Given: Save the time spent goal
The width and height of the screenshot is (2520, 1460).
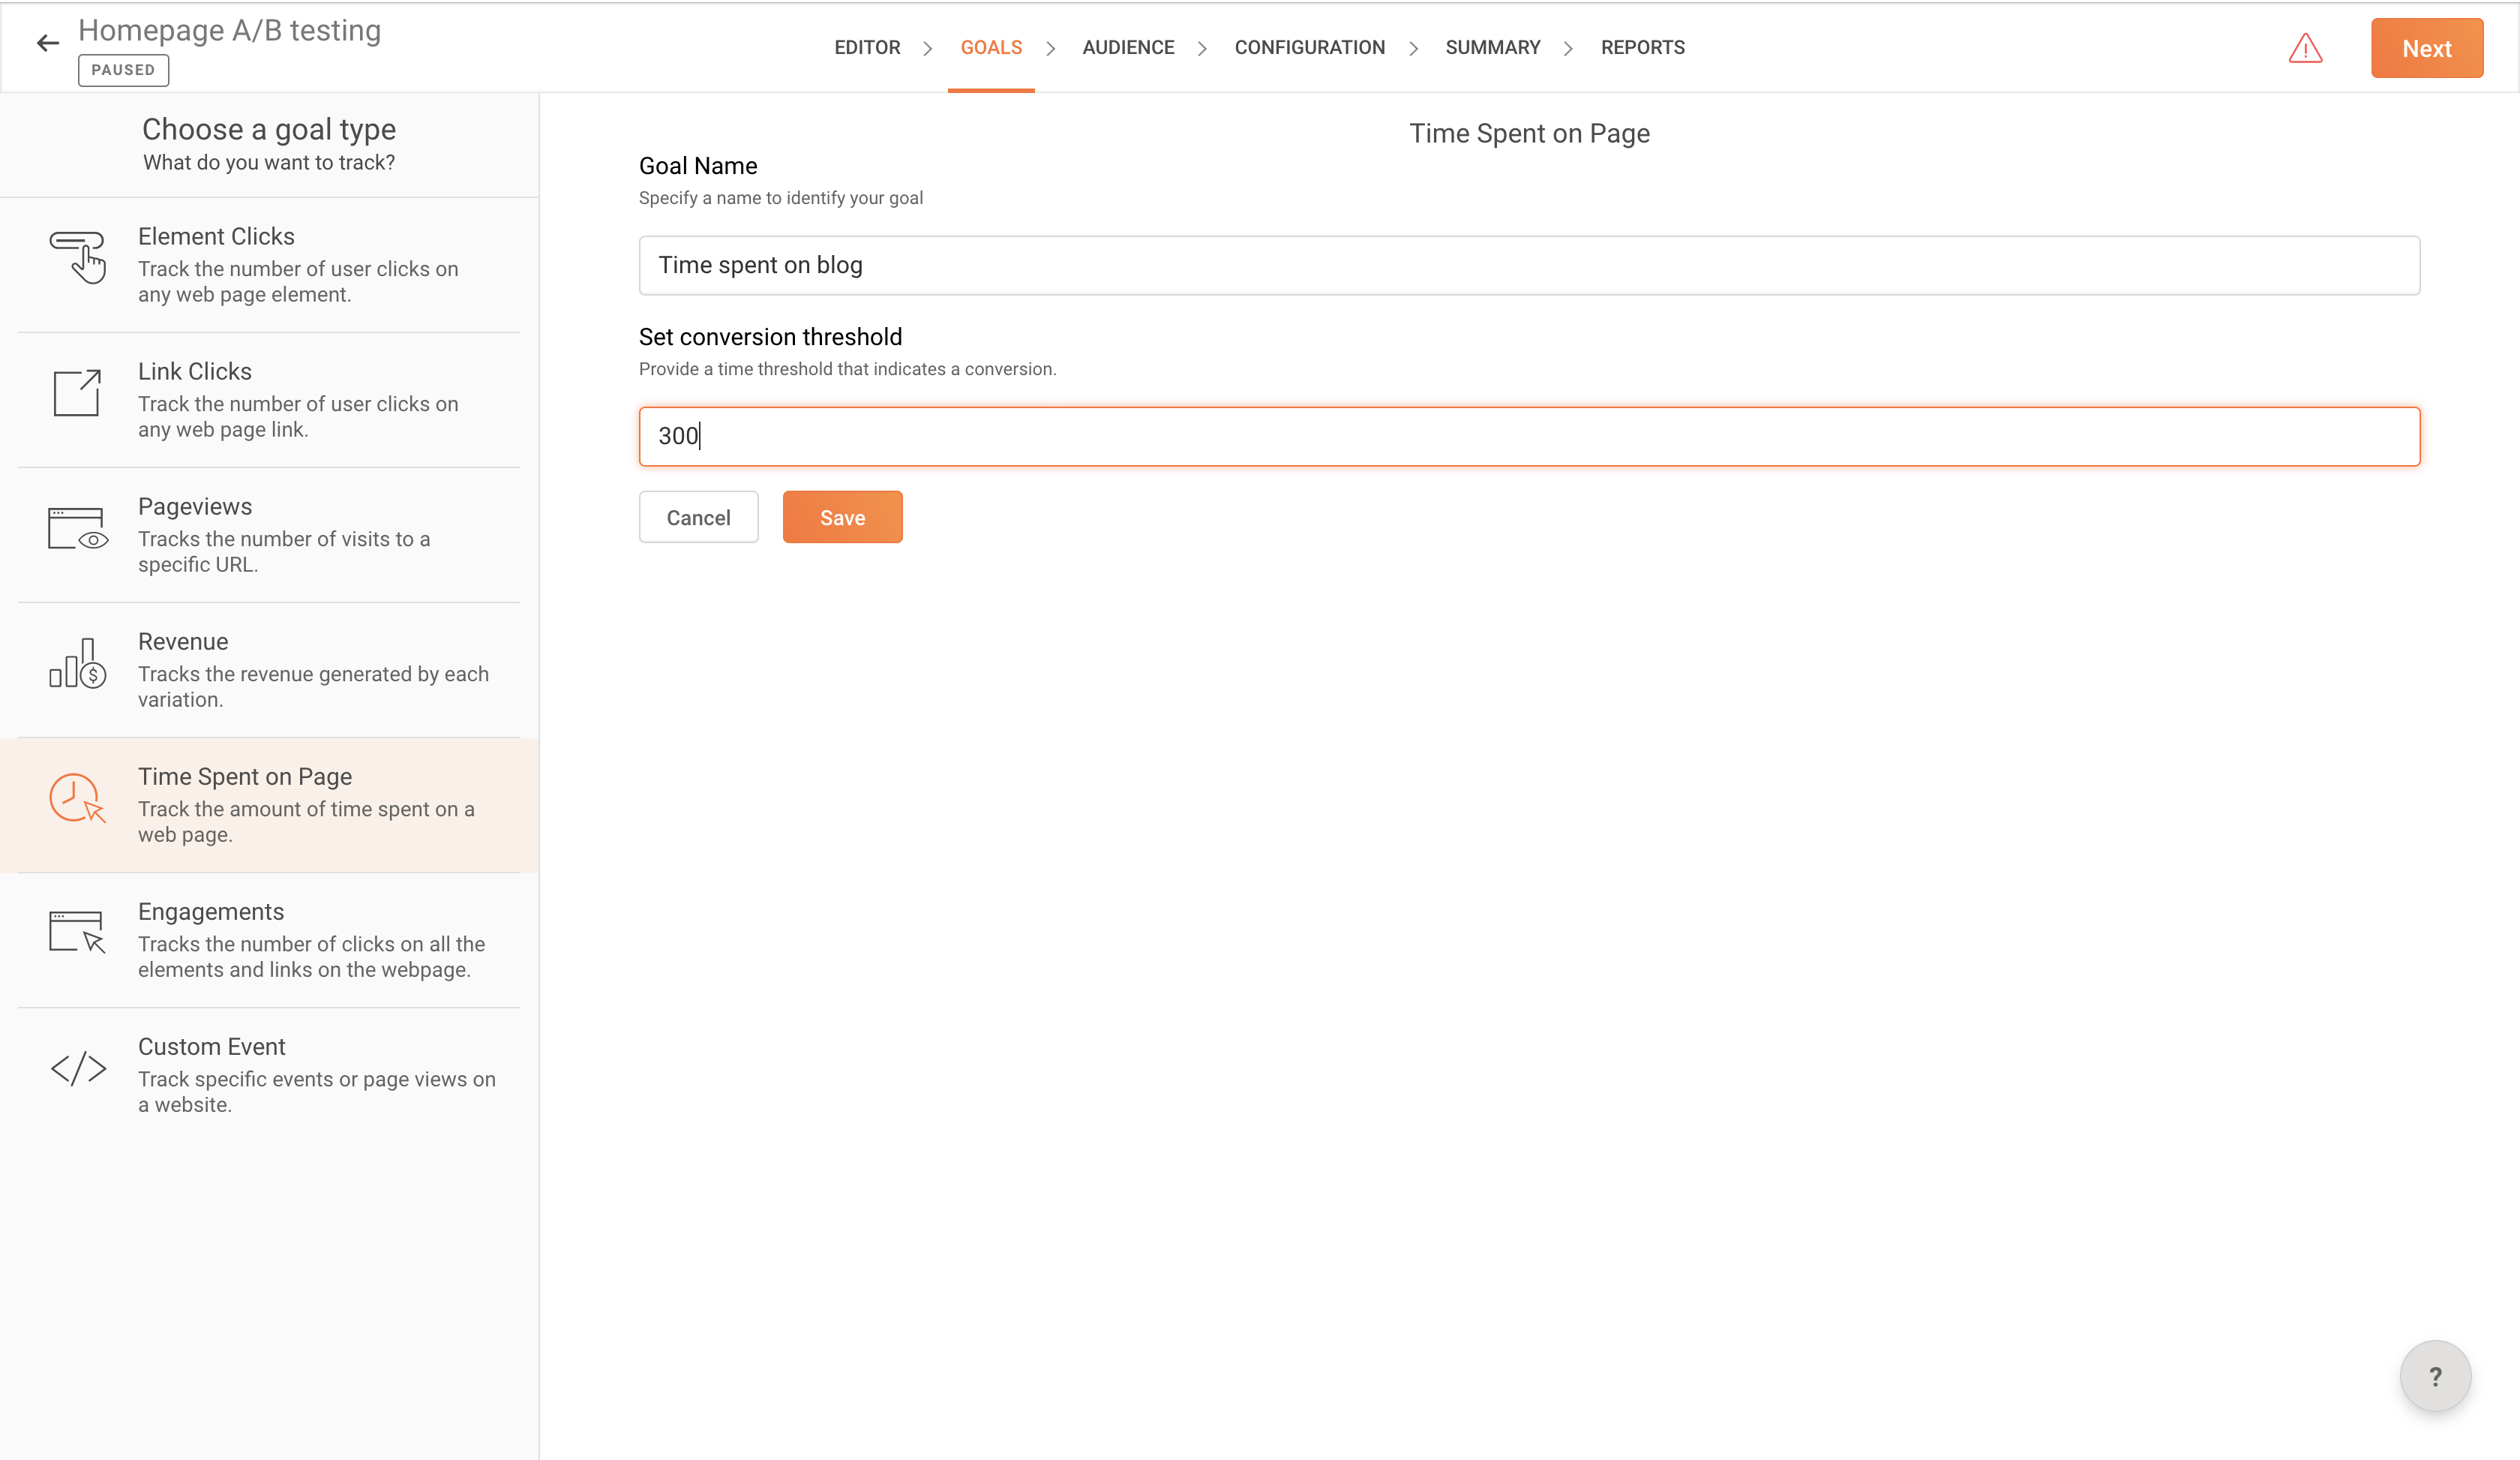Looking at the screenshot, I should pos(842,518).
